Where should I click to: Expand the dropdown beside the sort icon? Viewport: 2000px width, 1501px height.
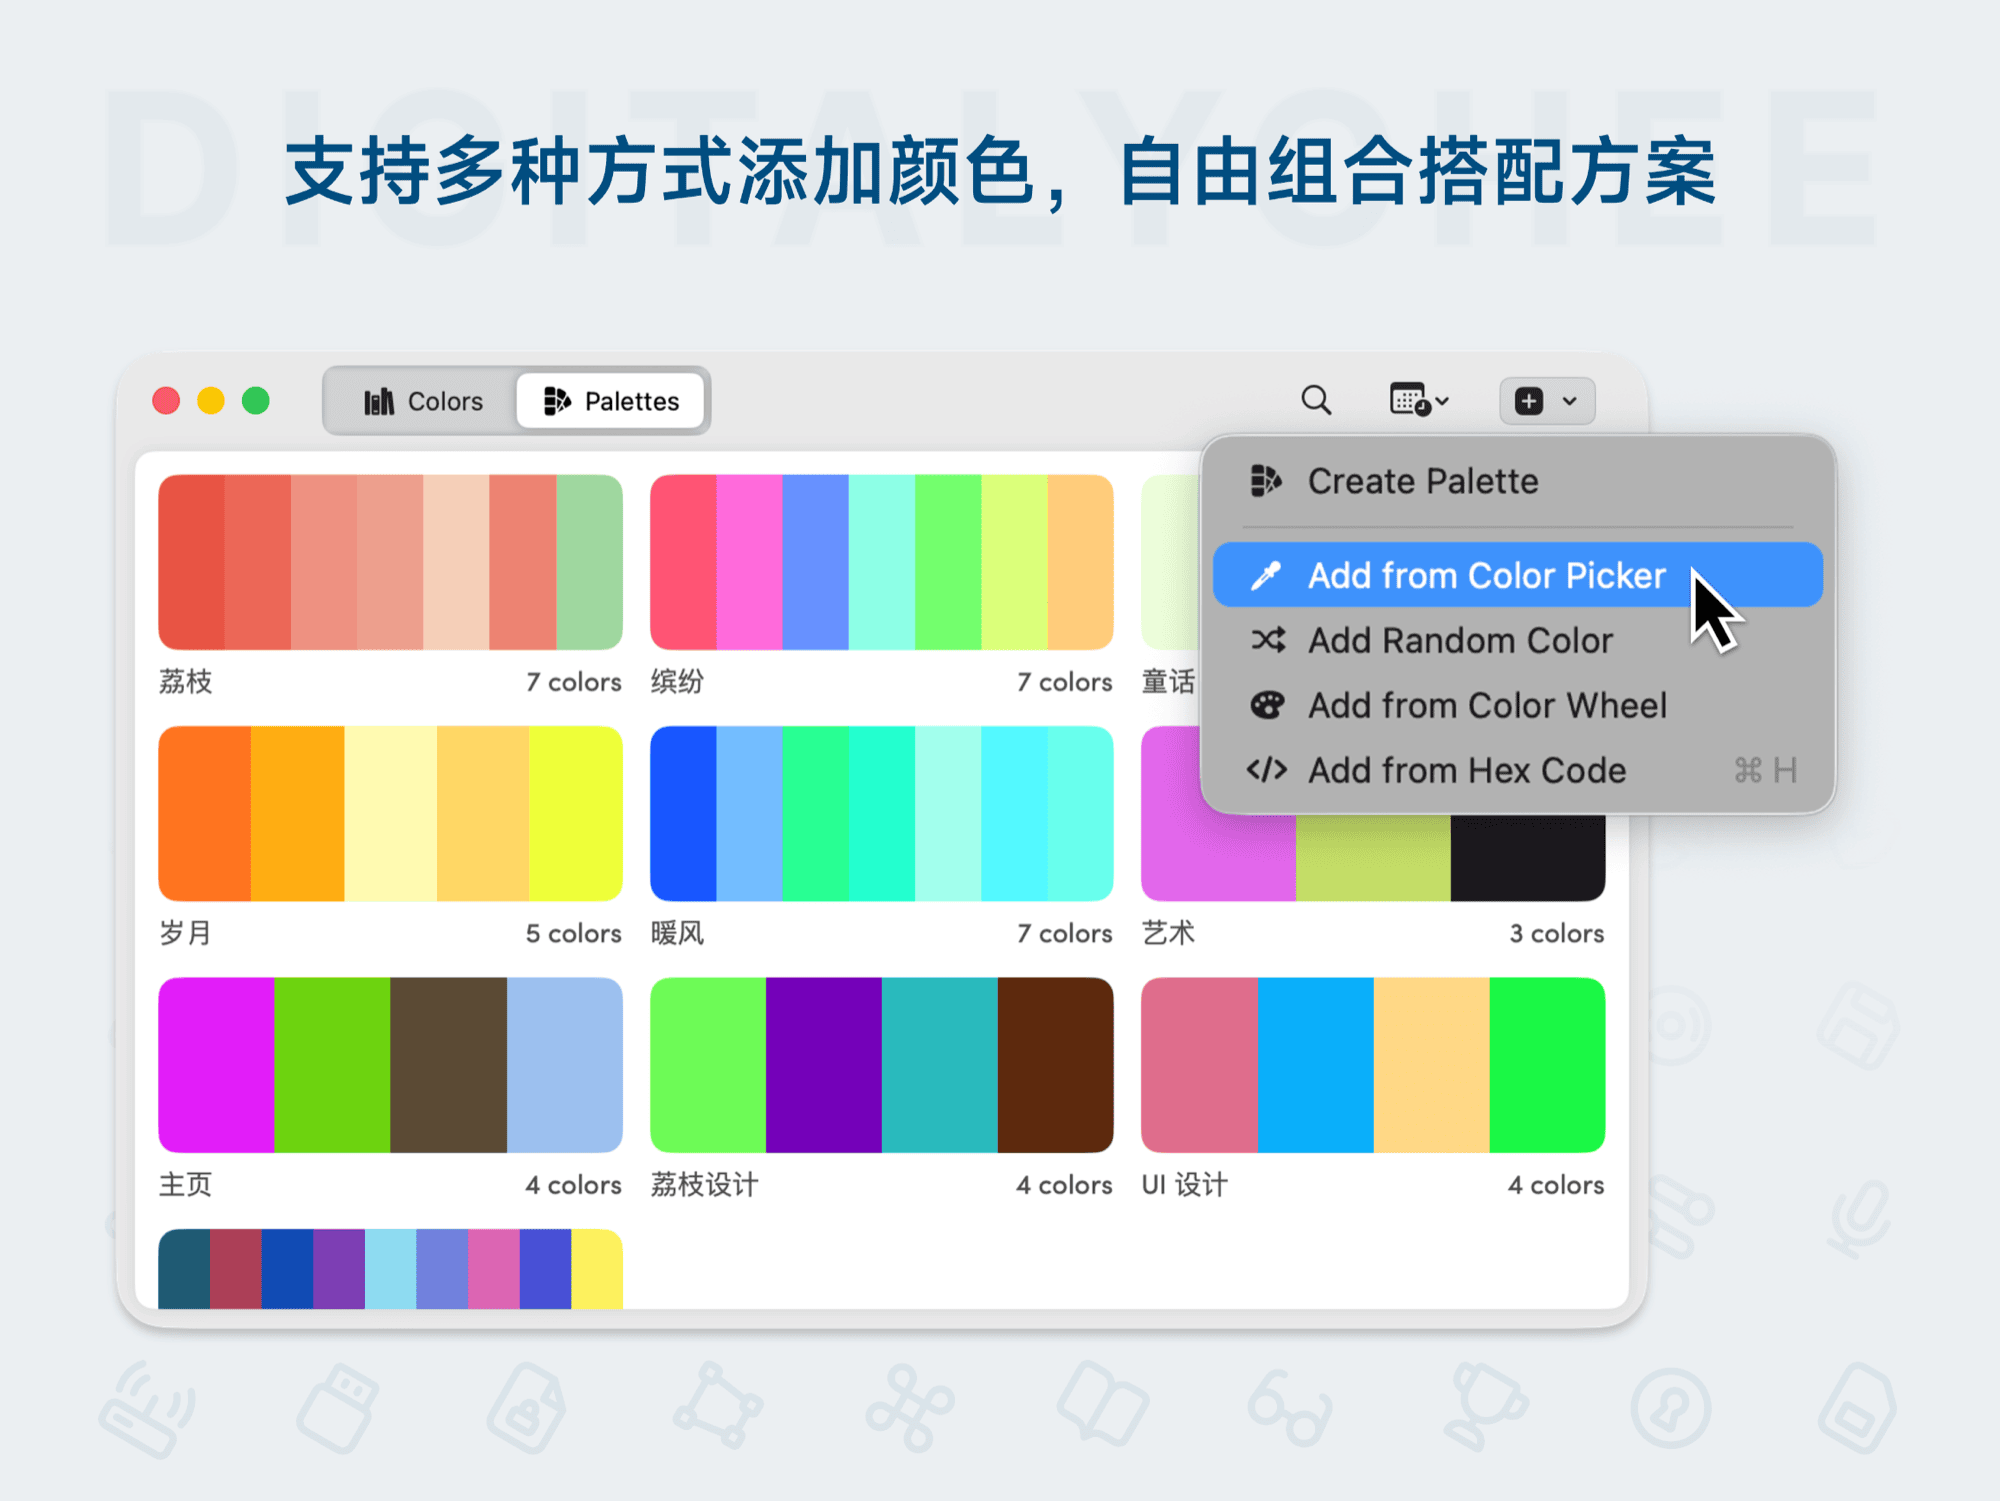click(1440, 400)
